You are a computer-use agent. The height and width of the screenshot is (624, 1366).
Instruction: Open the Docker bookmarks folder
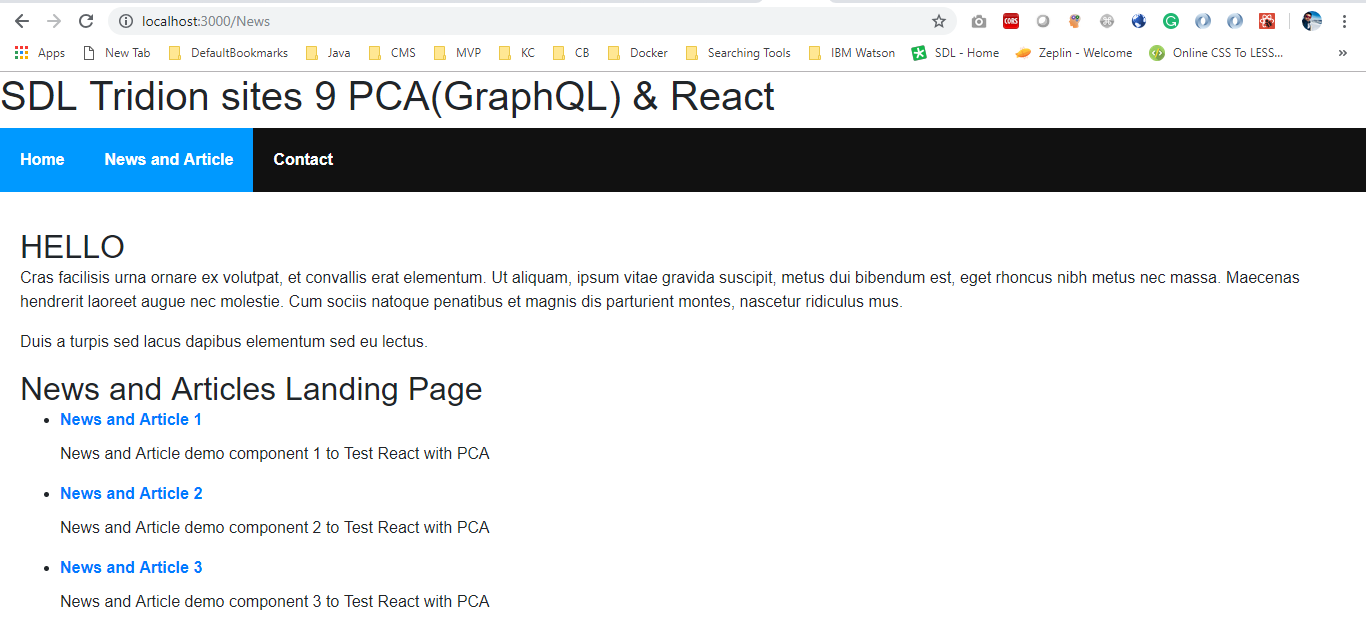click(x=638, y=53)
